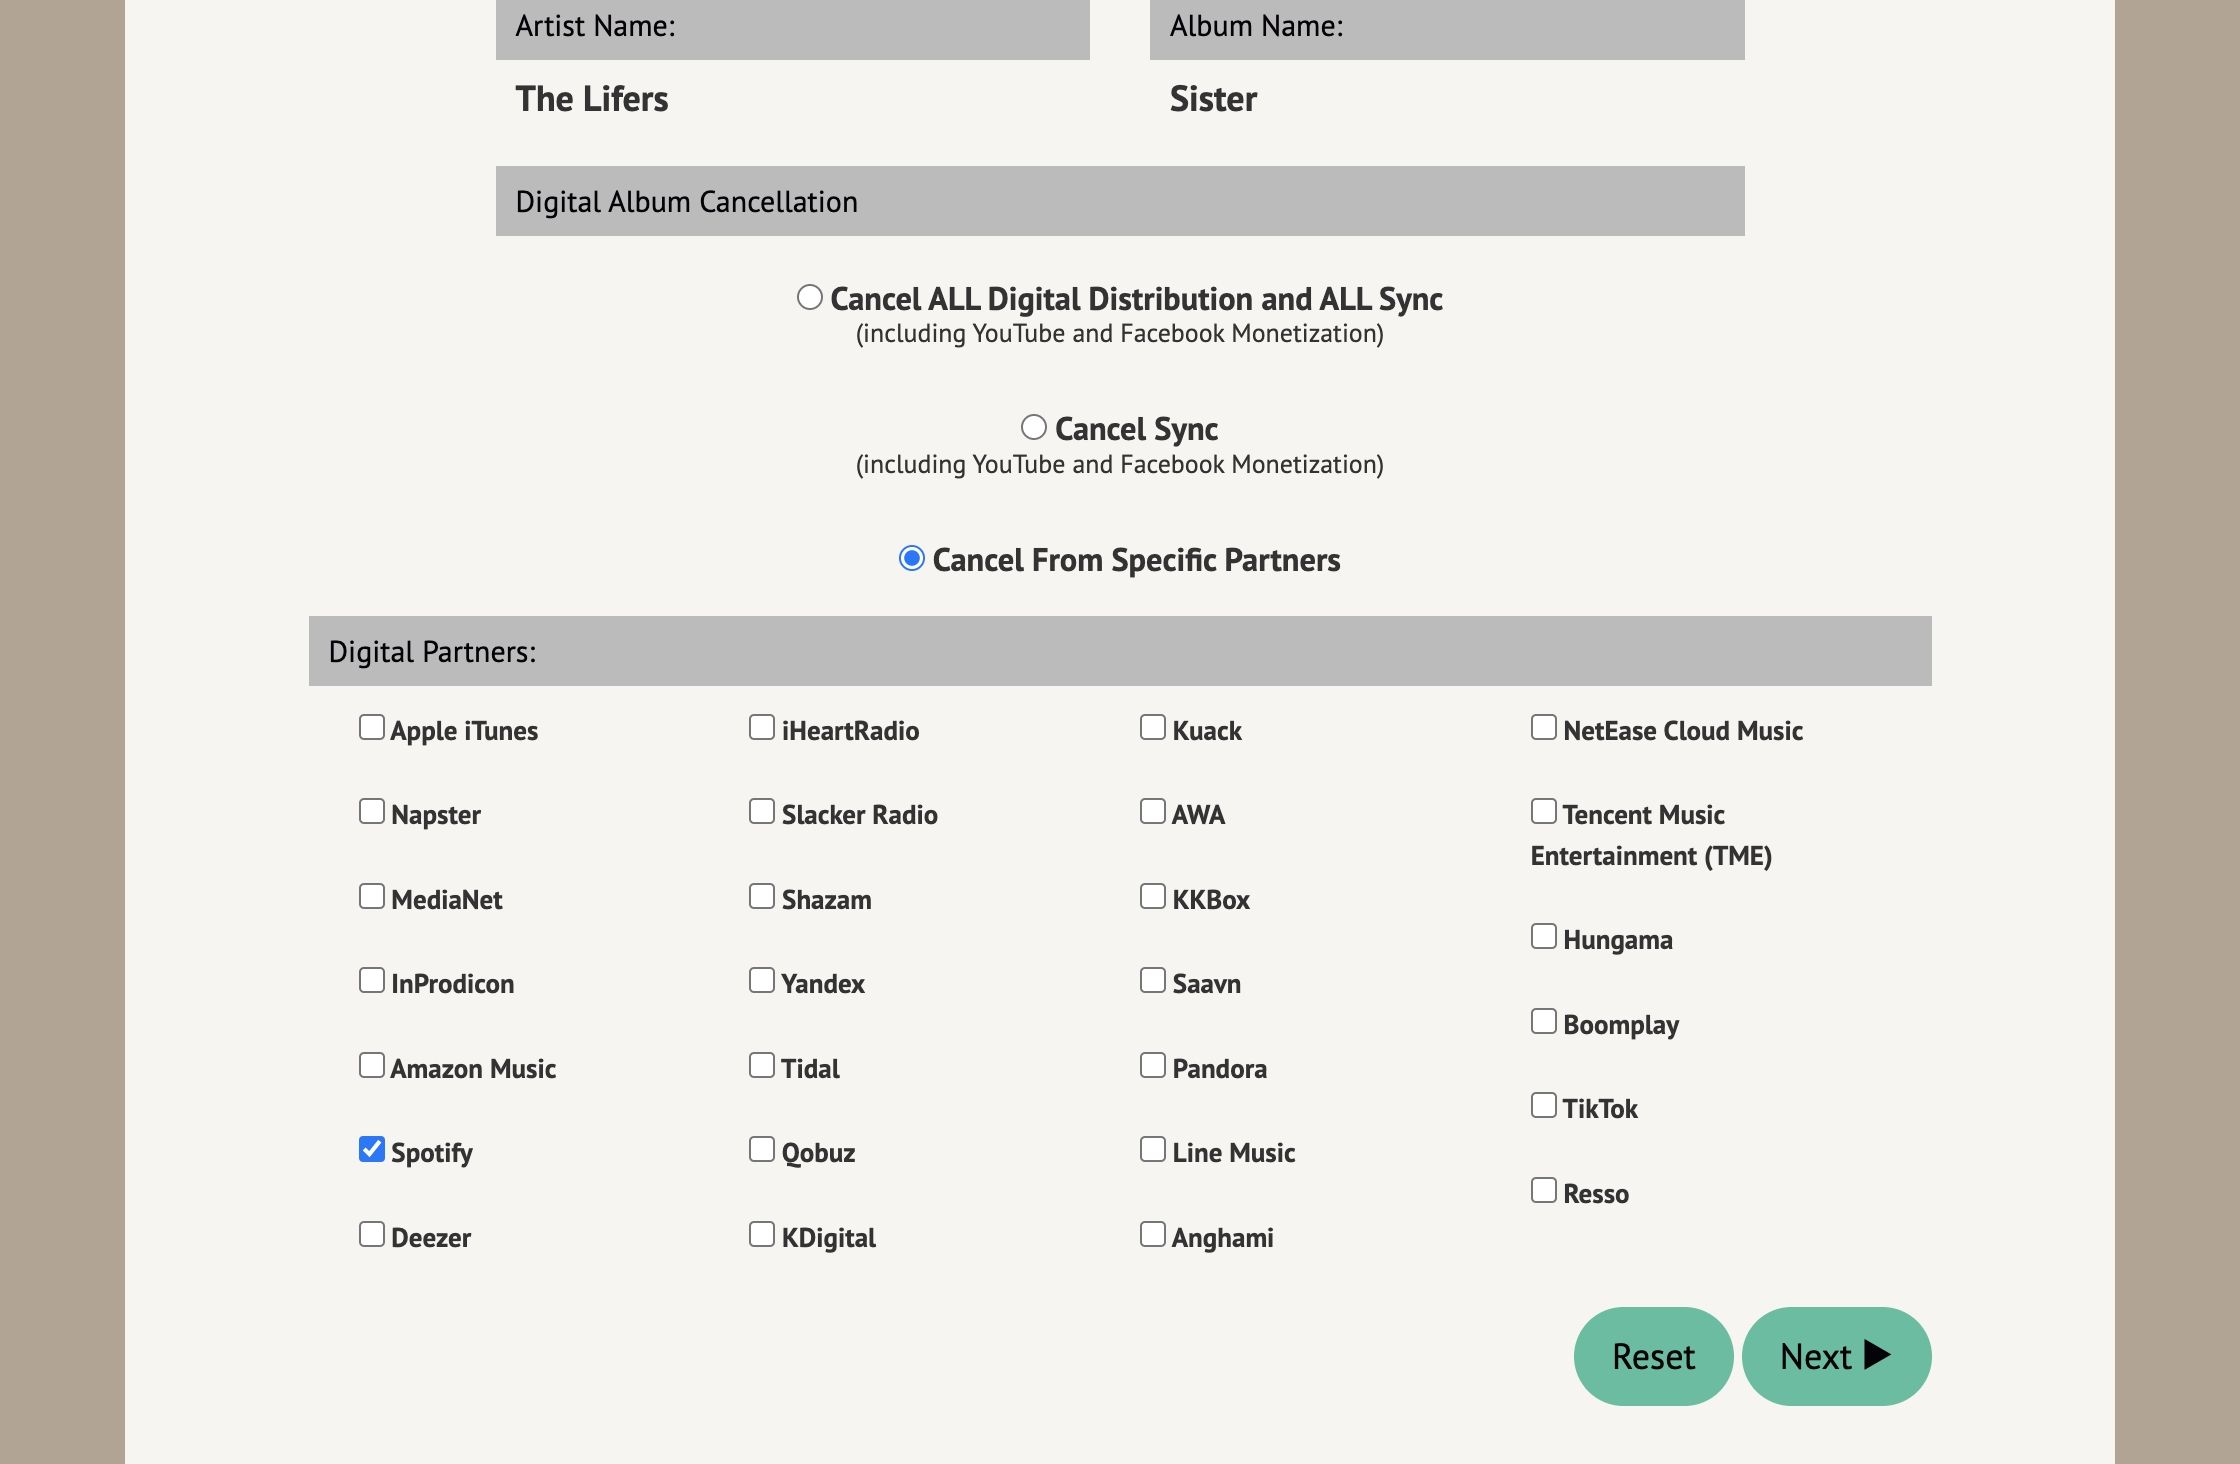This screenshot has height=1464, width=2240.
Task: Check the Hungama checkbox
Action: tap(1544, 936)
